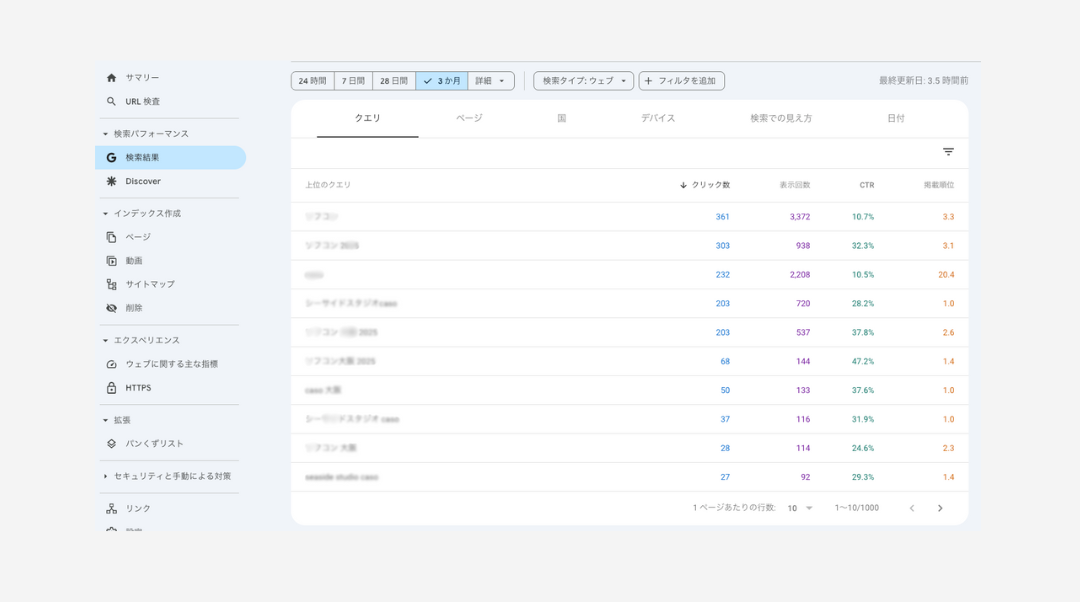Click the サイトマップ icon
This screenshot has width=1080, height=602.
pos(112,284)
